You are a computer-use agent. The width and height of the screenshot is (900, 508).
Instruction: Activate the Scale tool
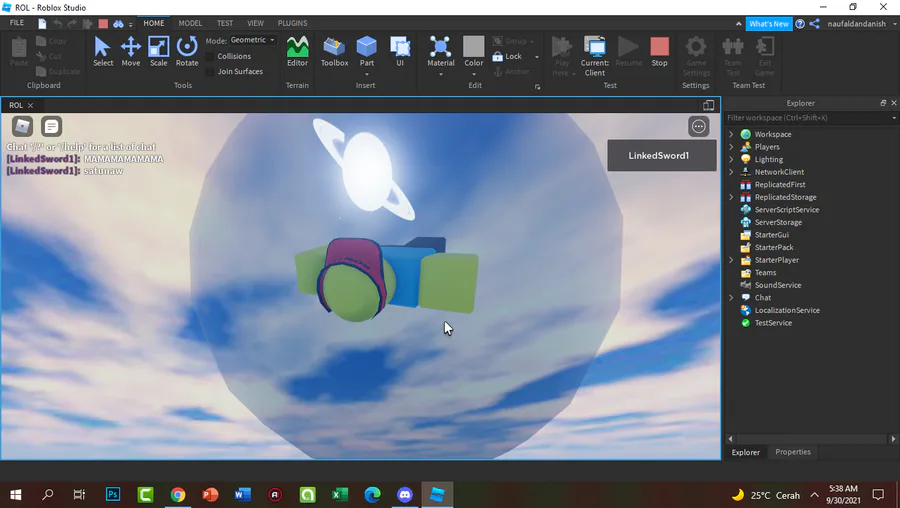tap(158, 52)
